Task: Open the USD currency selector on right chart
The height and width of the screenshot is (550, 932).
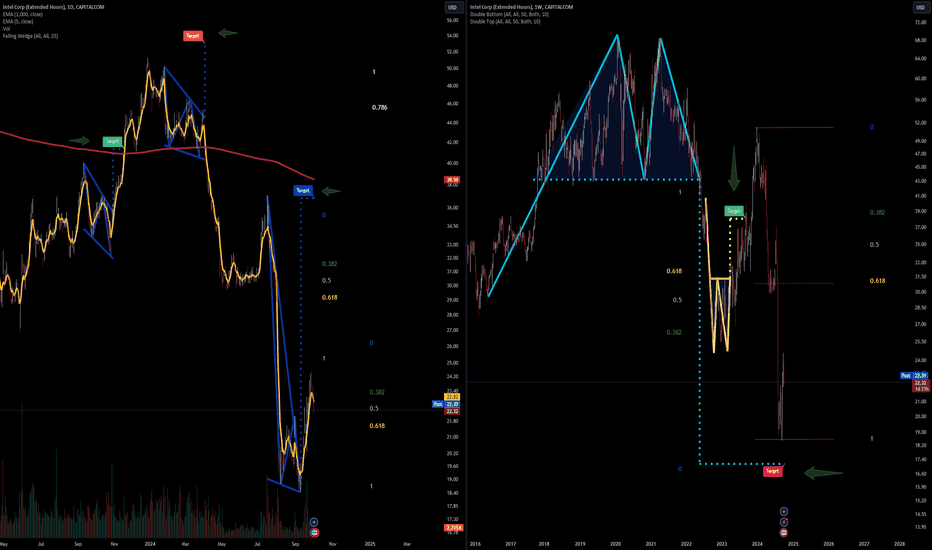Action: tap(920, 7)
